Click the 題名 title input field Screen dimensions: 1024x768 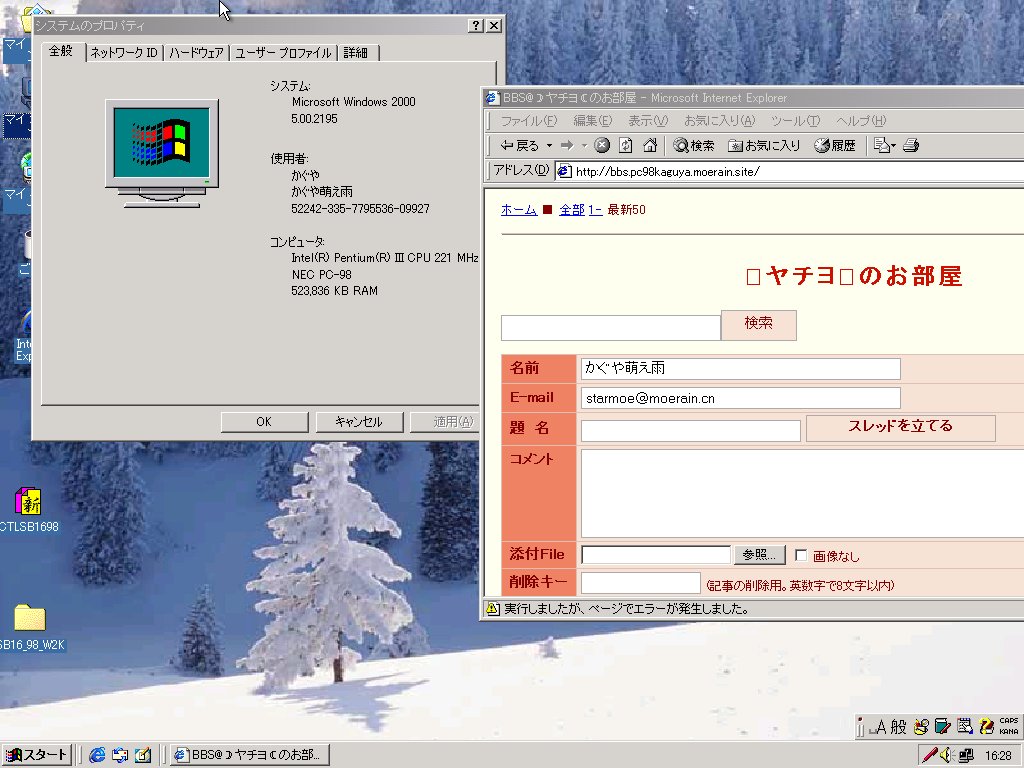pyautogui.click(x=690, y=430)
